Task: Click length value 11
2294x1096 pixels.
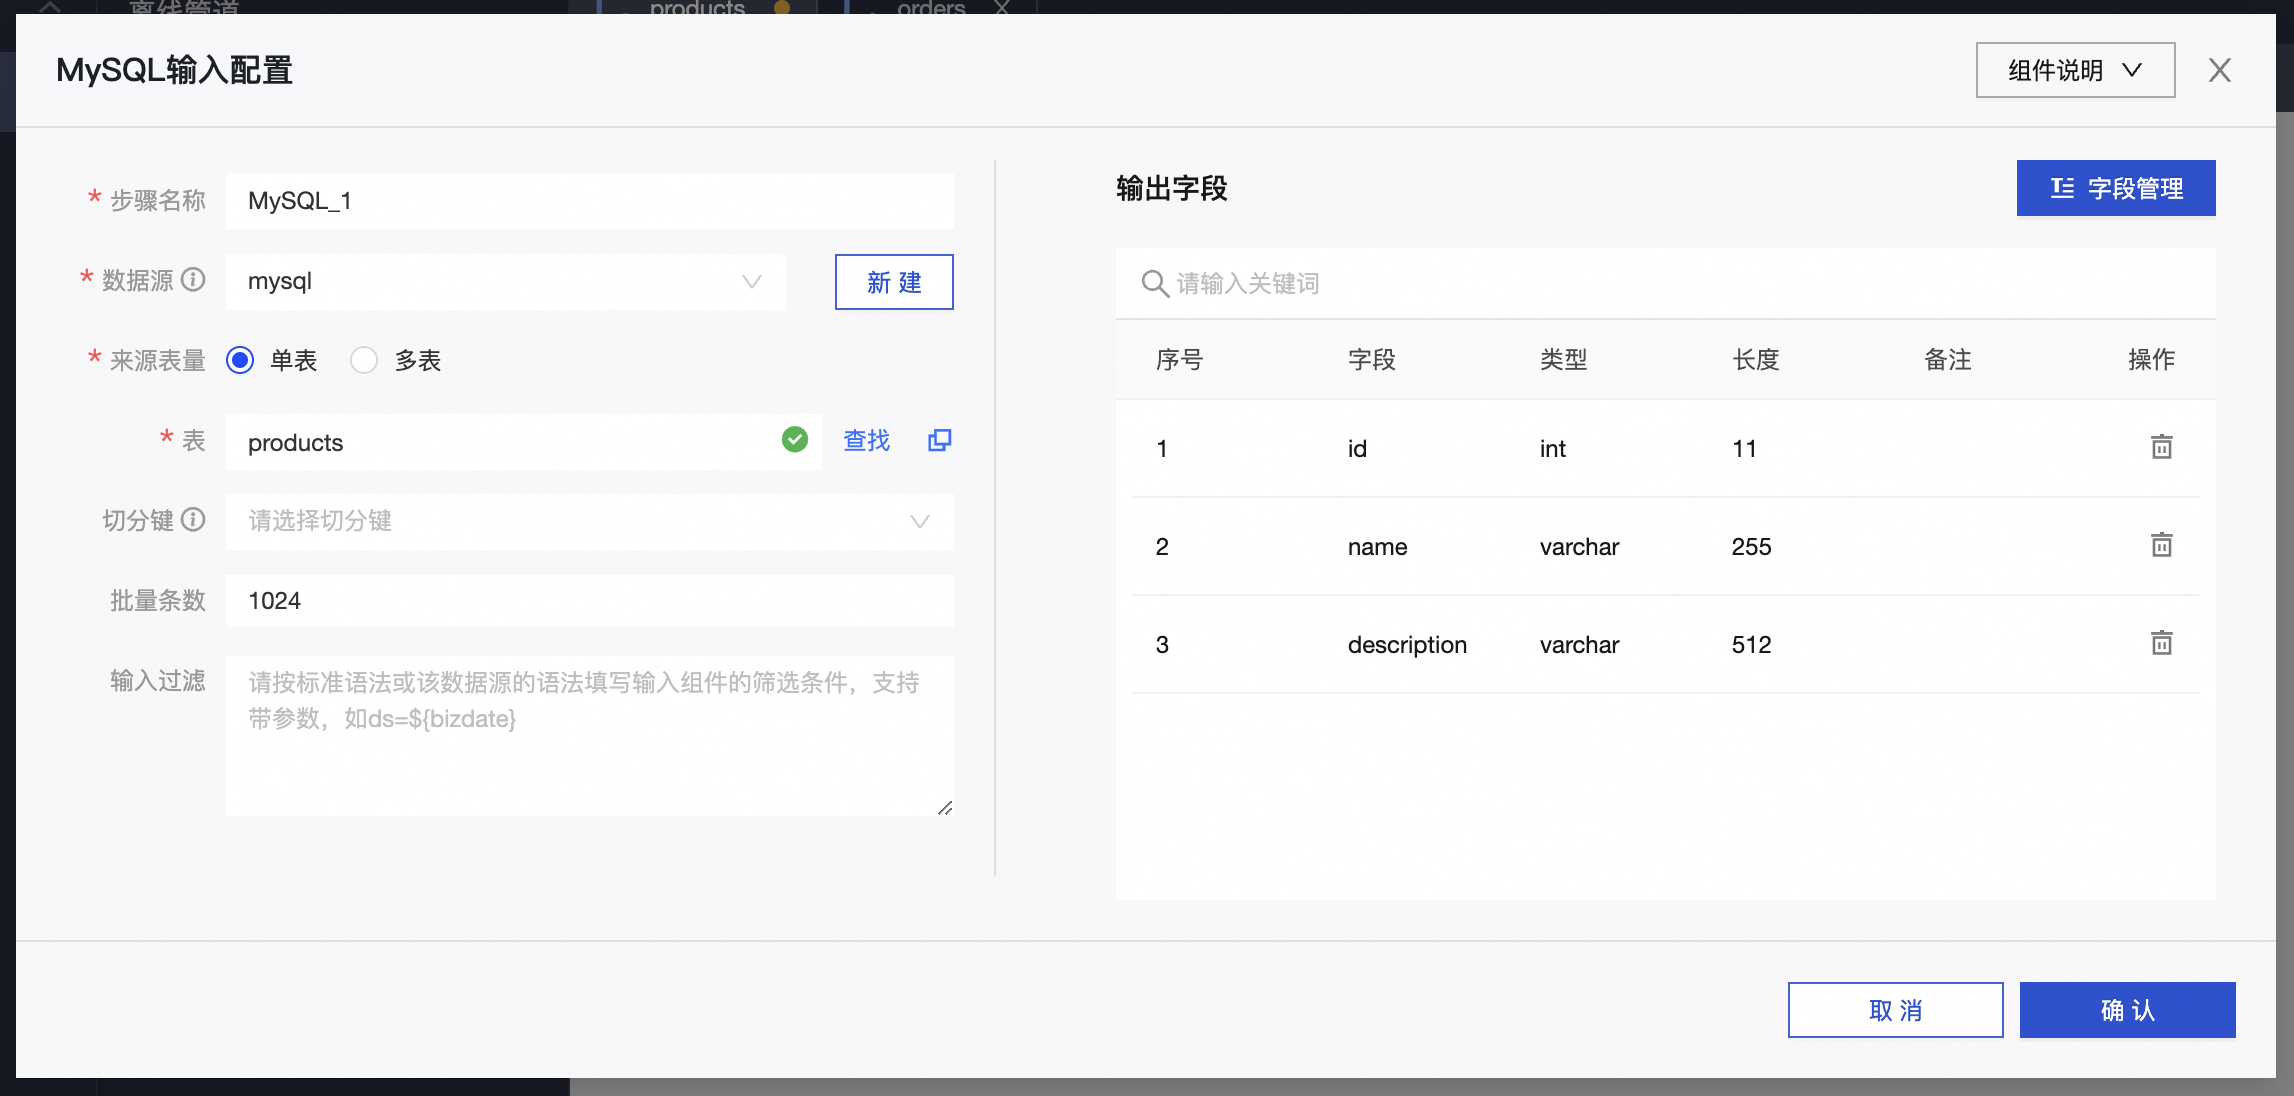Action: coord(1744,449)
